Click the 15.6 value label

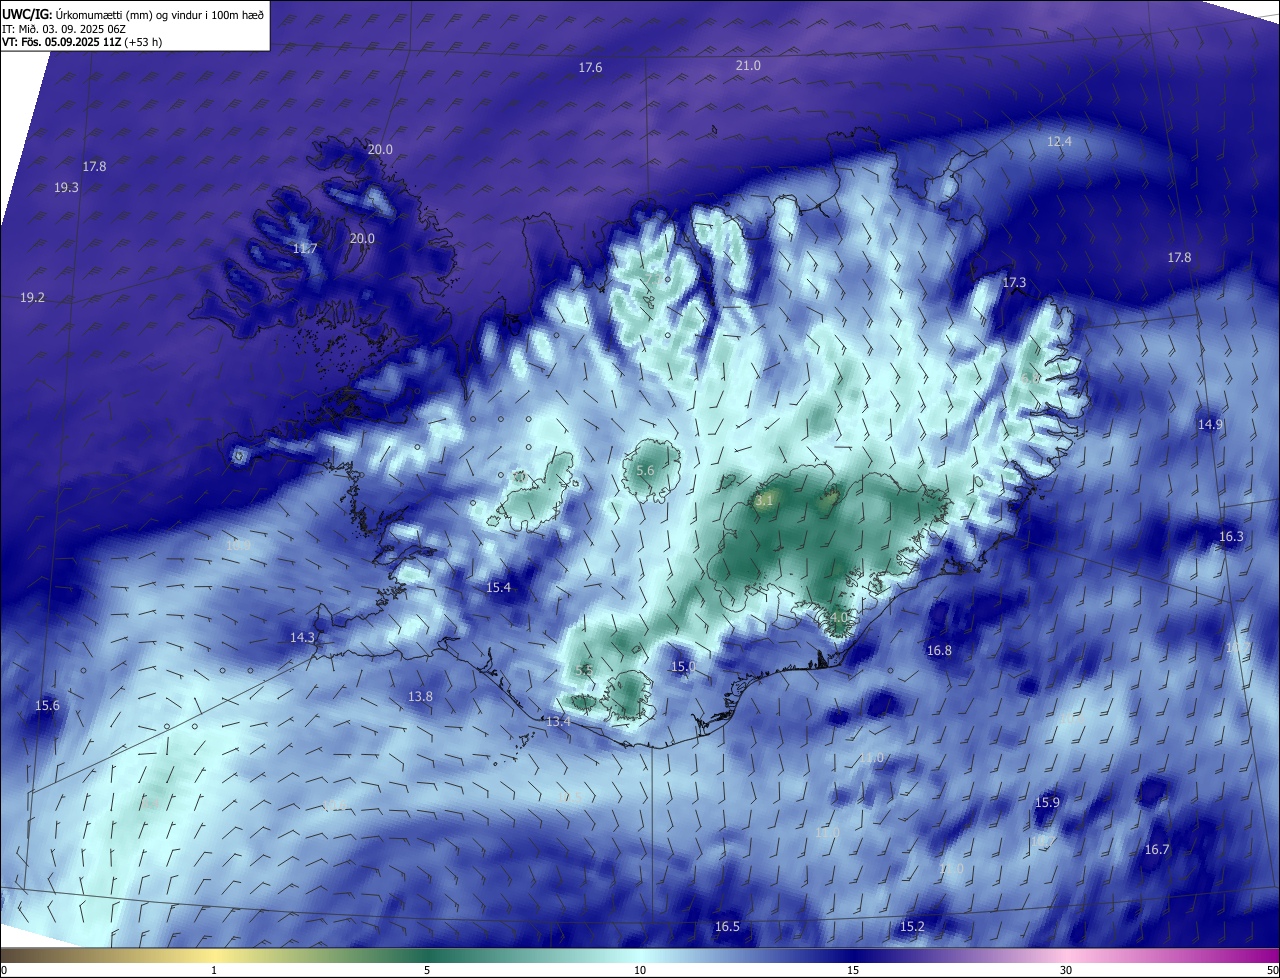47,706
